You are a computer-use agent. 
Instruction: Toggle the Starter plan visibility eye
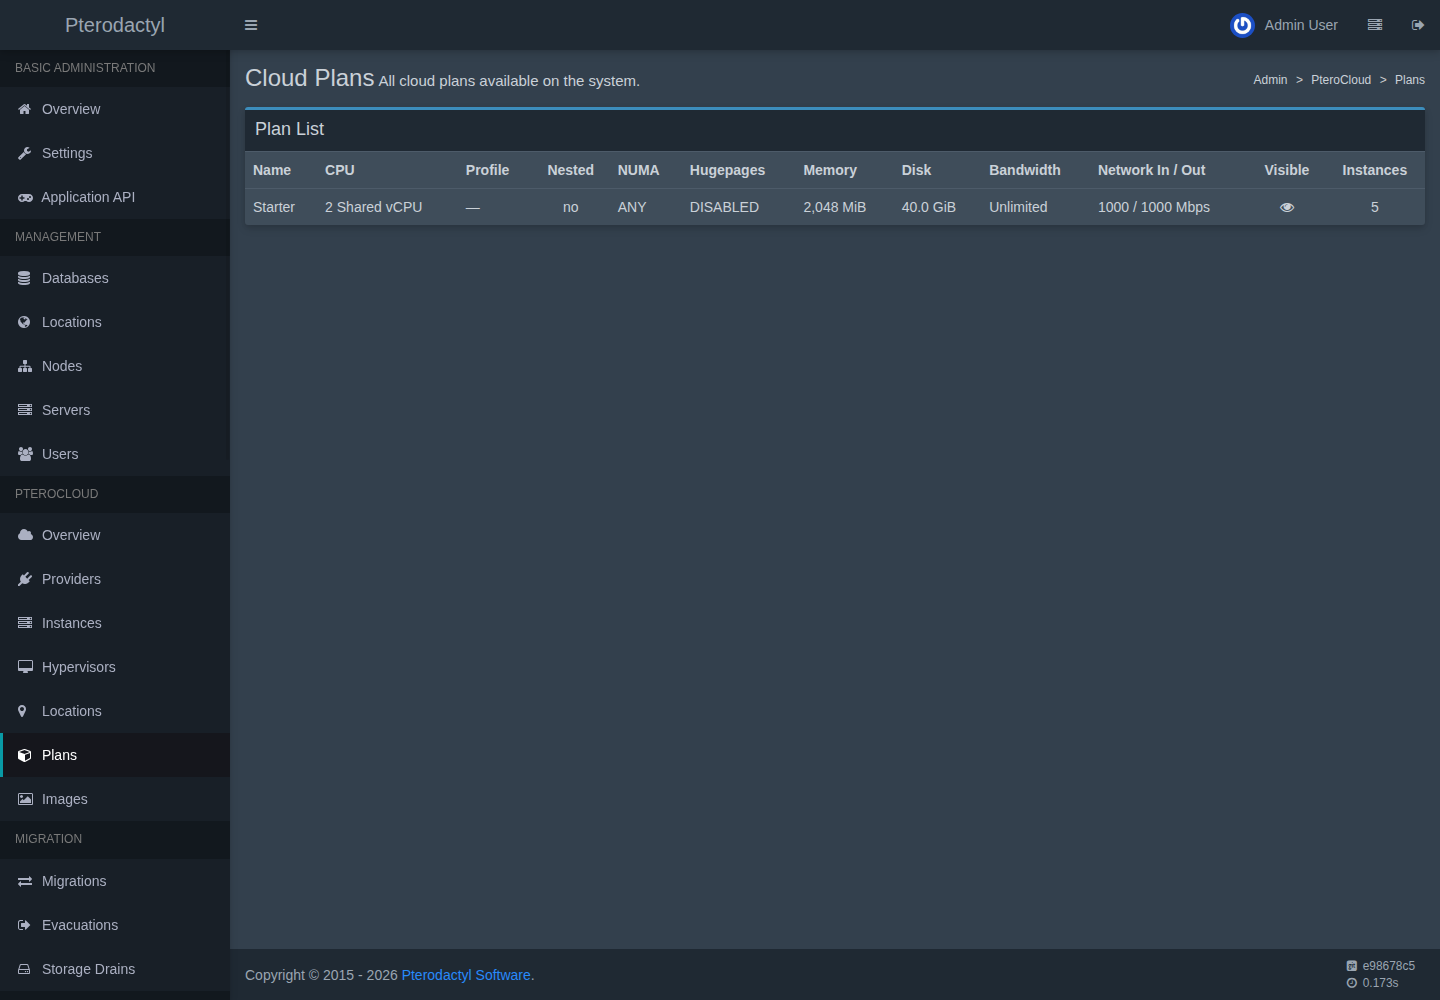point(1287,207)
